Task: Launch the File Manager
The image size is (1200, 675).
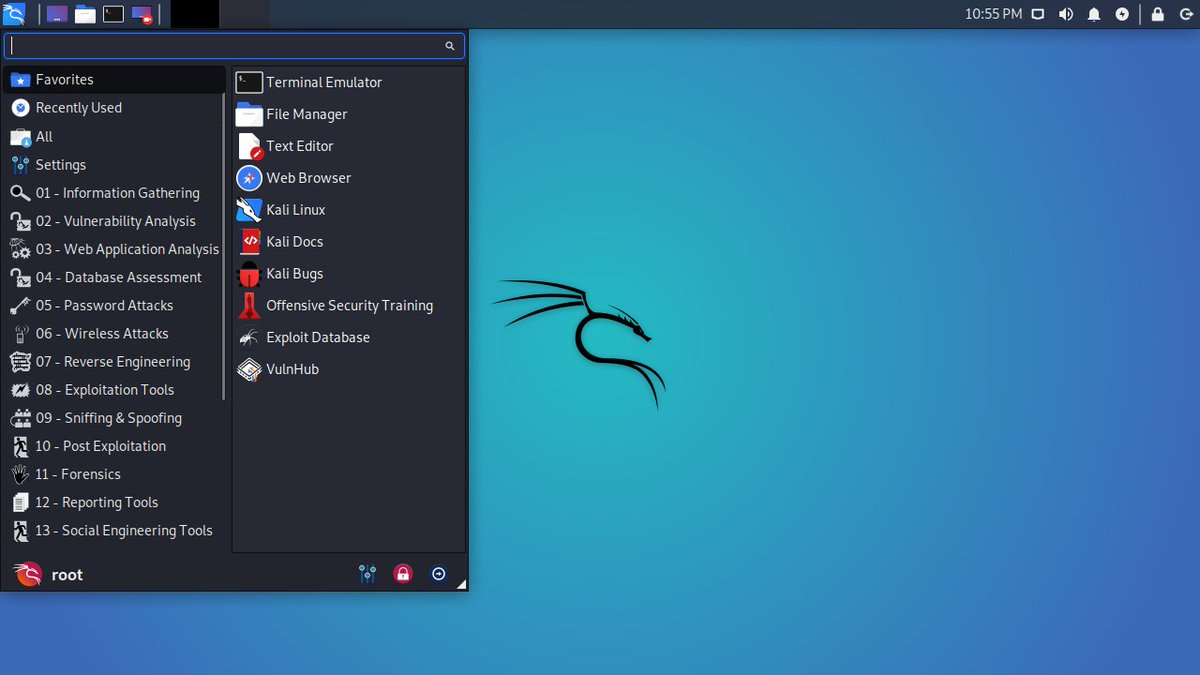Action: (306, 114)
